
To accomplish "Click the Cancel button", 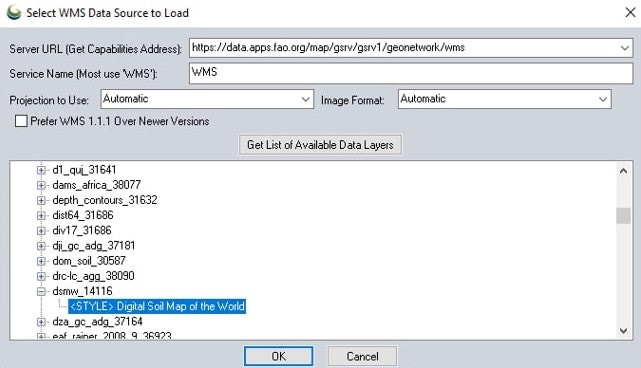I will coord(362,356).
